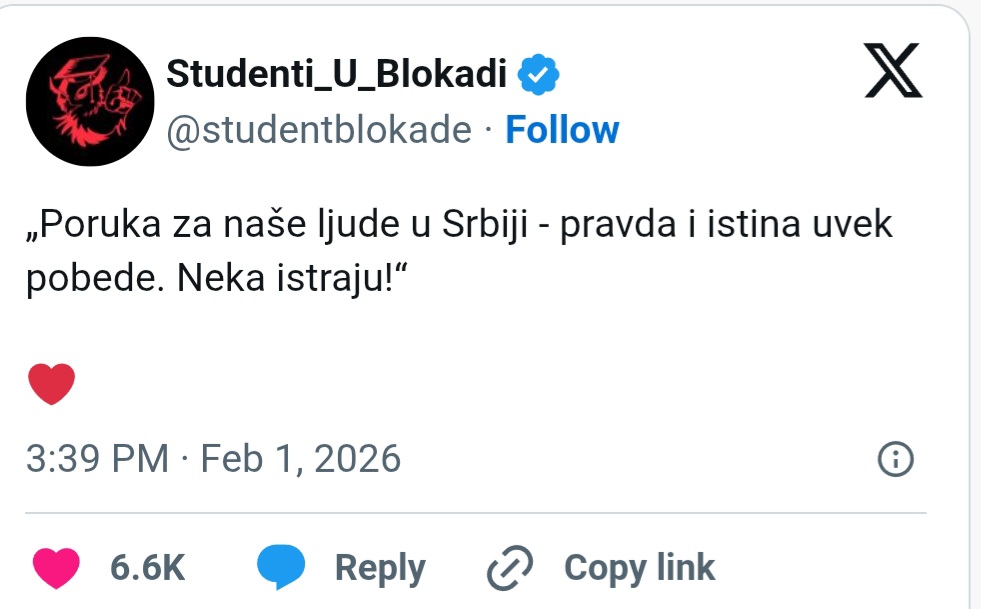The width and height of the screenshot is (981, 609).
Task: Click the blue reply speech bubble icon
Action: [281, 567]
